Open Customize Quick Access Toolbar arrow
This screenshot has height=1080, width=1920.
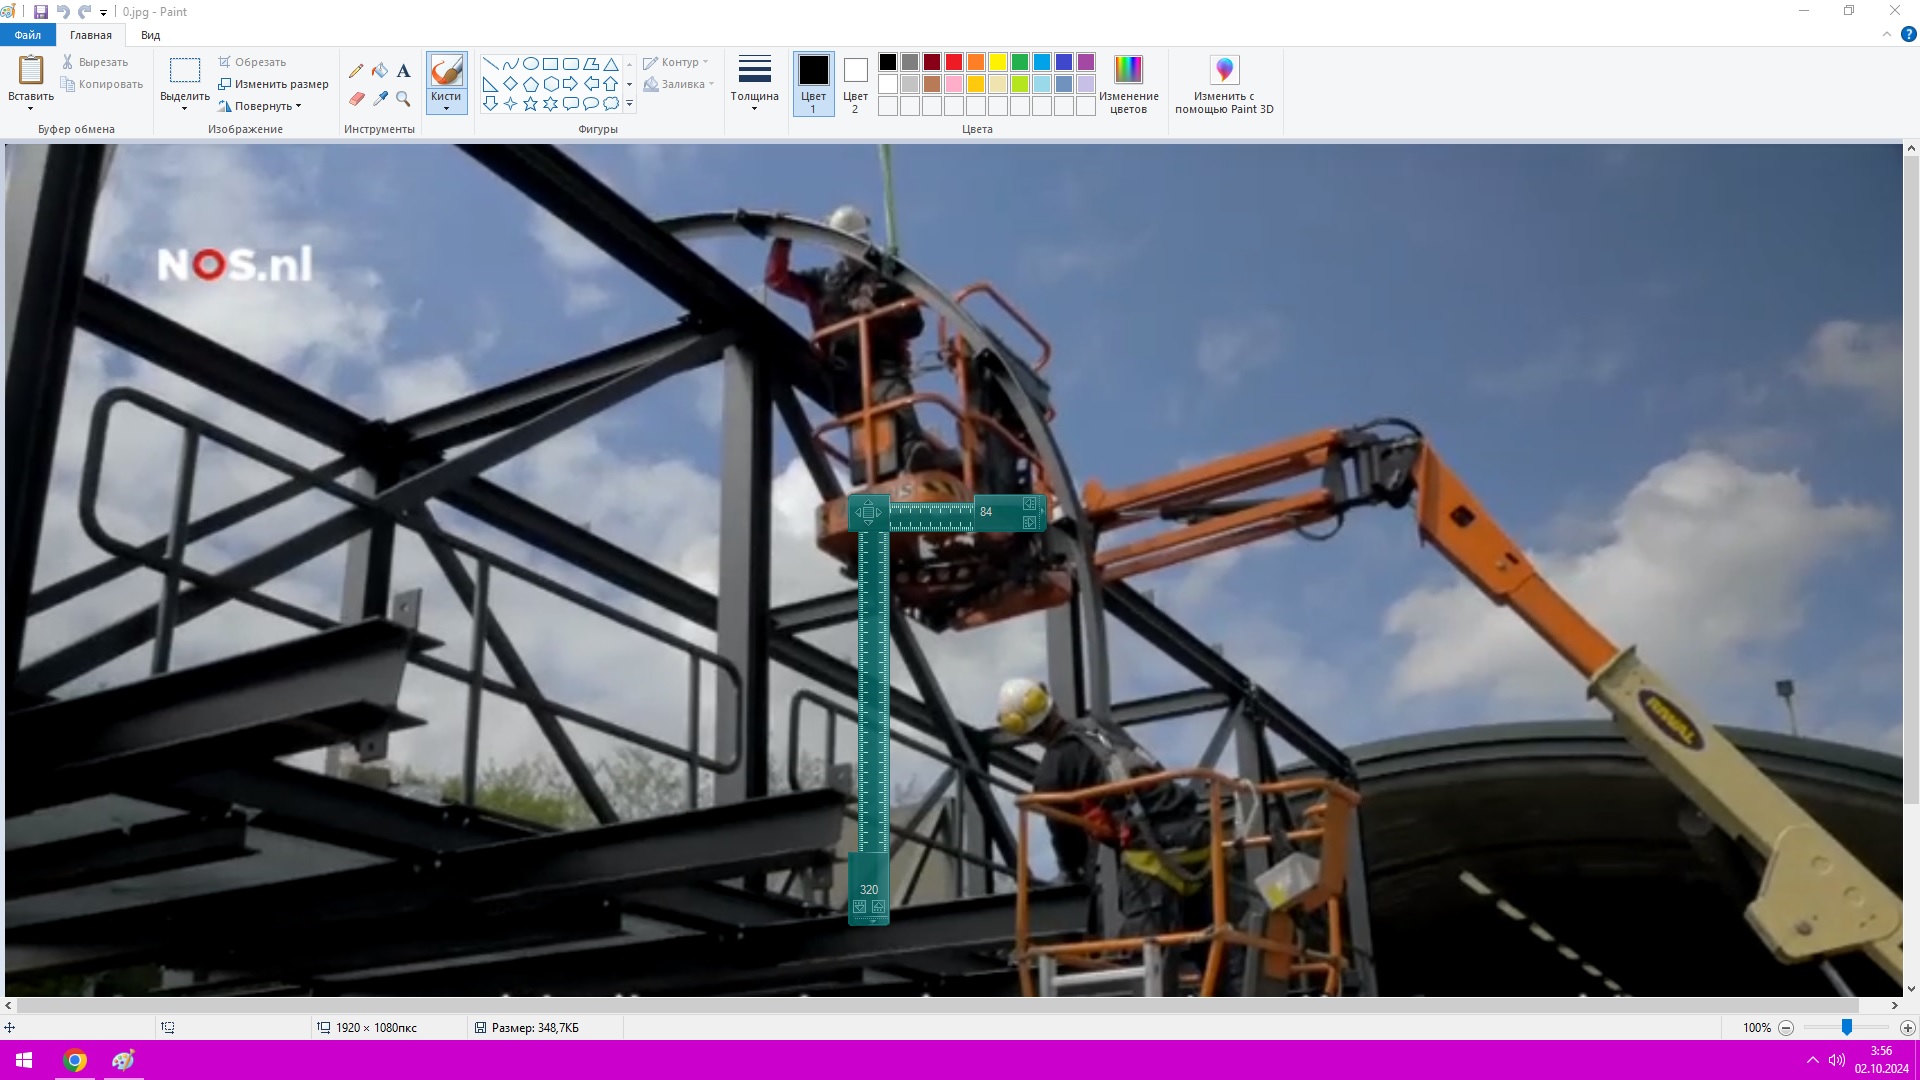[103, 13]
